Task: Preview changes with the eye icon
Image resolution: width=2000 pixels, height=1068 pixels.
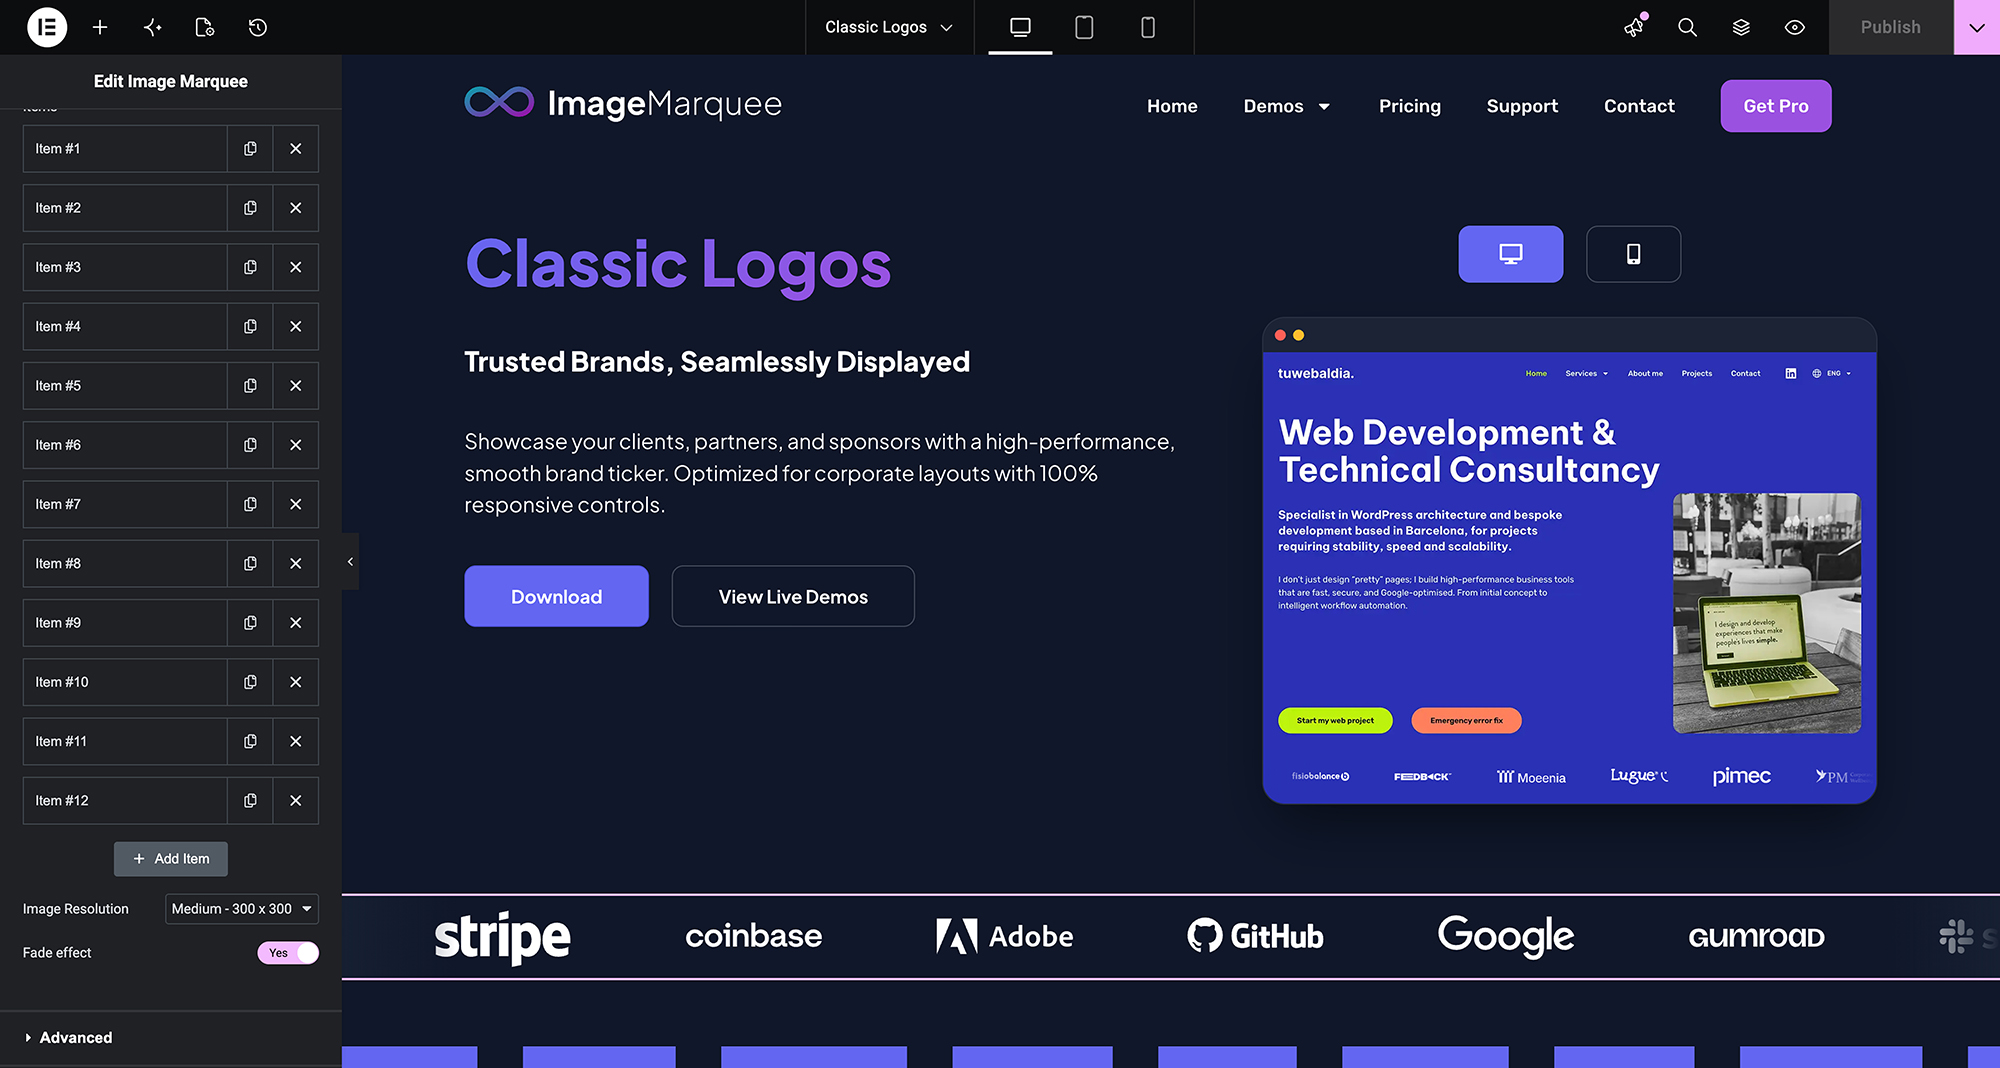Action: (x=1795, y=27)
